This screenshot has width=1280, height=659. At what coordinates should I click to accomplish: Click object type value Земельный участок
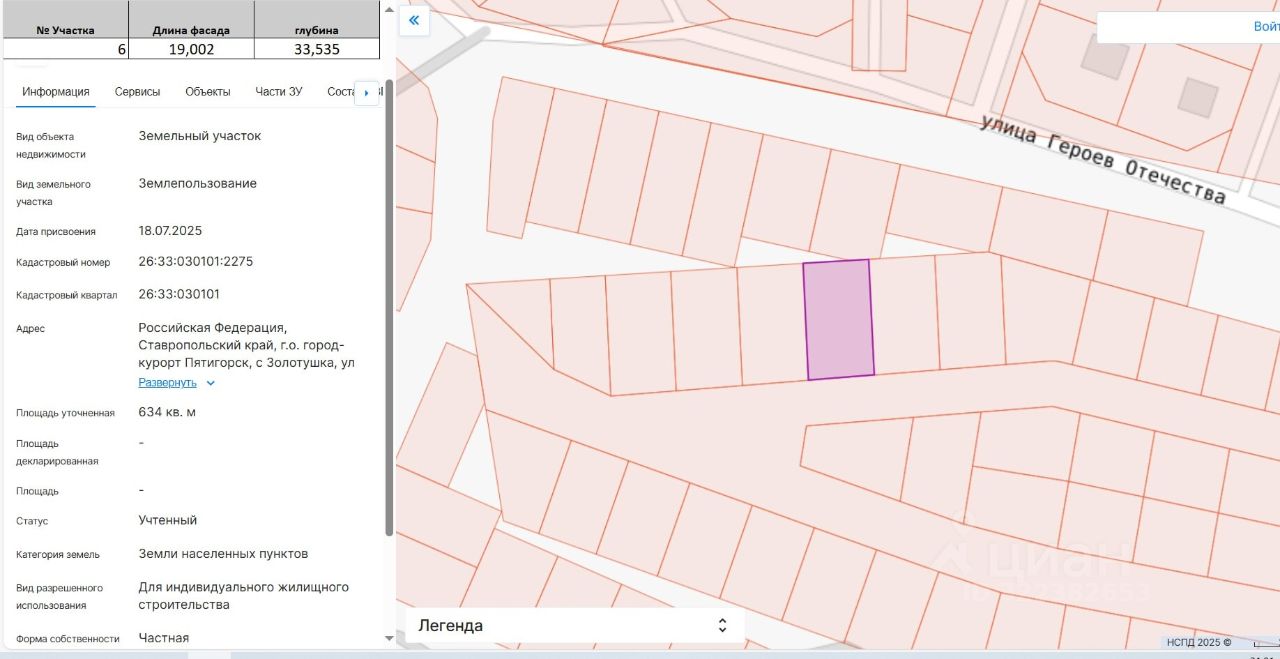point(200,136)
